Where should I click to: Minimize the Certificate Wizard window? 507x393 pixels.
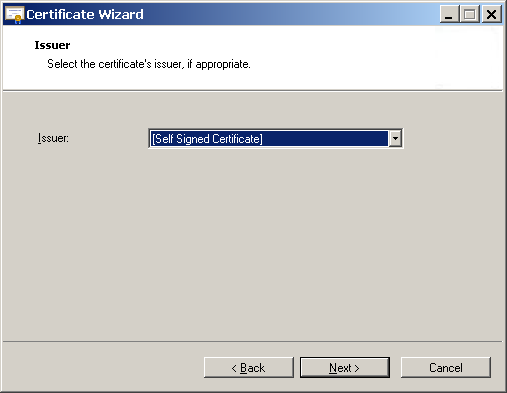pyautogui.click(x=449, y=14)
